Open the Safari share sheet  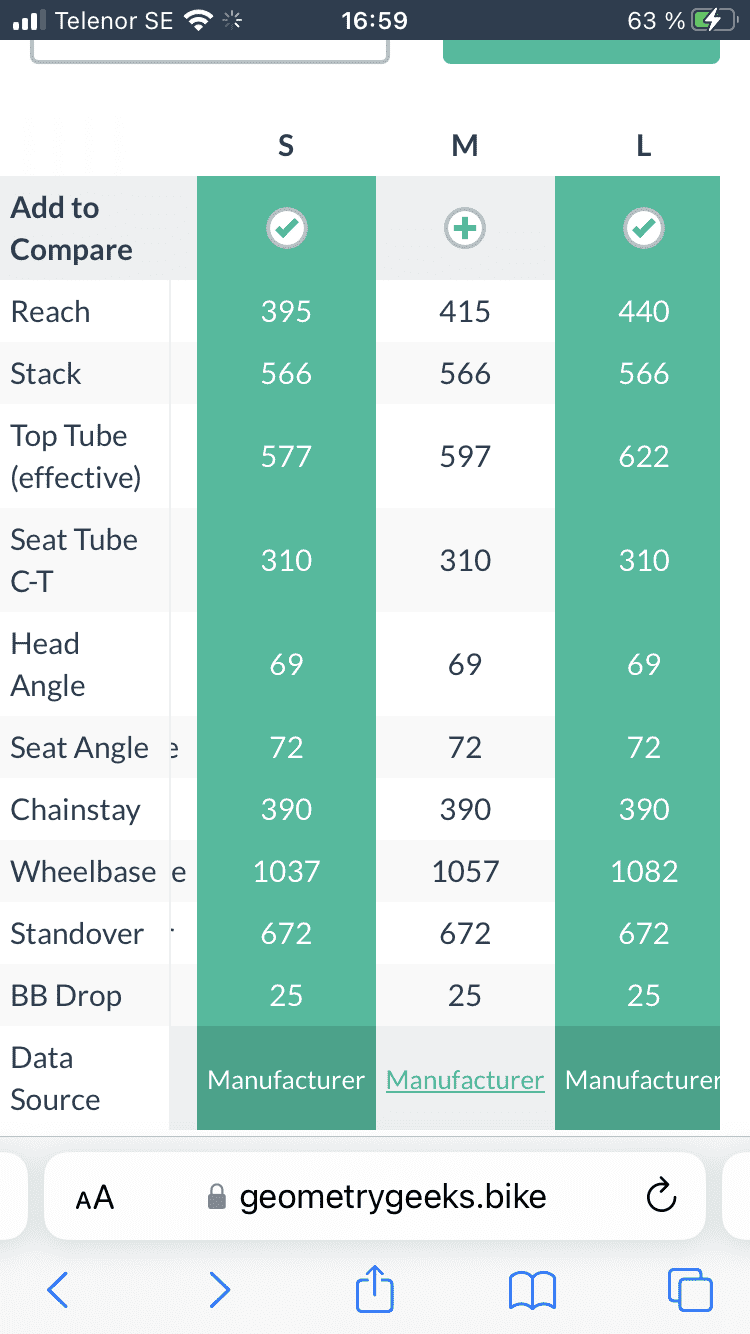375,1288
